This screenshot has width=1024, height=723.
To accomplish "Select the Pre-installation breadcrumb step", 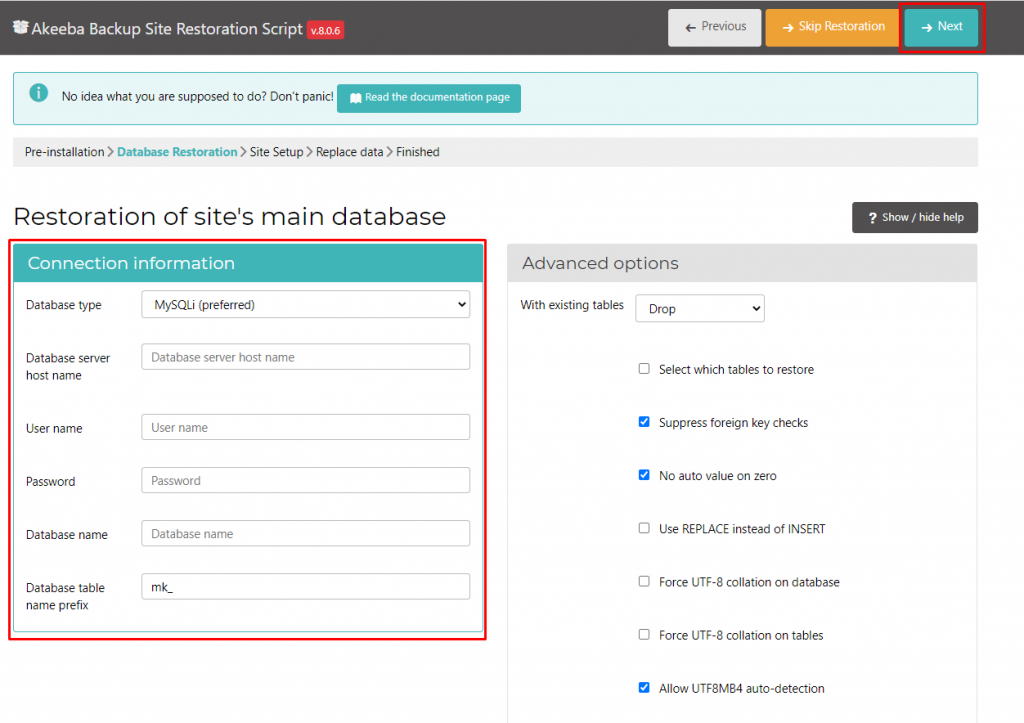I will 64,152.
